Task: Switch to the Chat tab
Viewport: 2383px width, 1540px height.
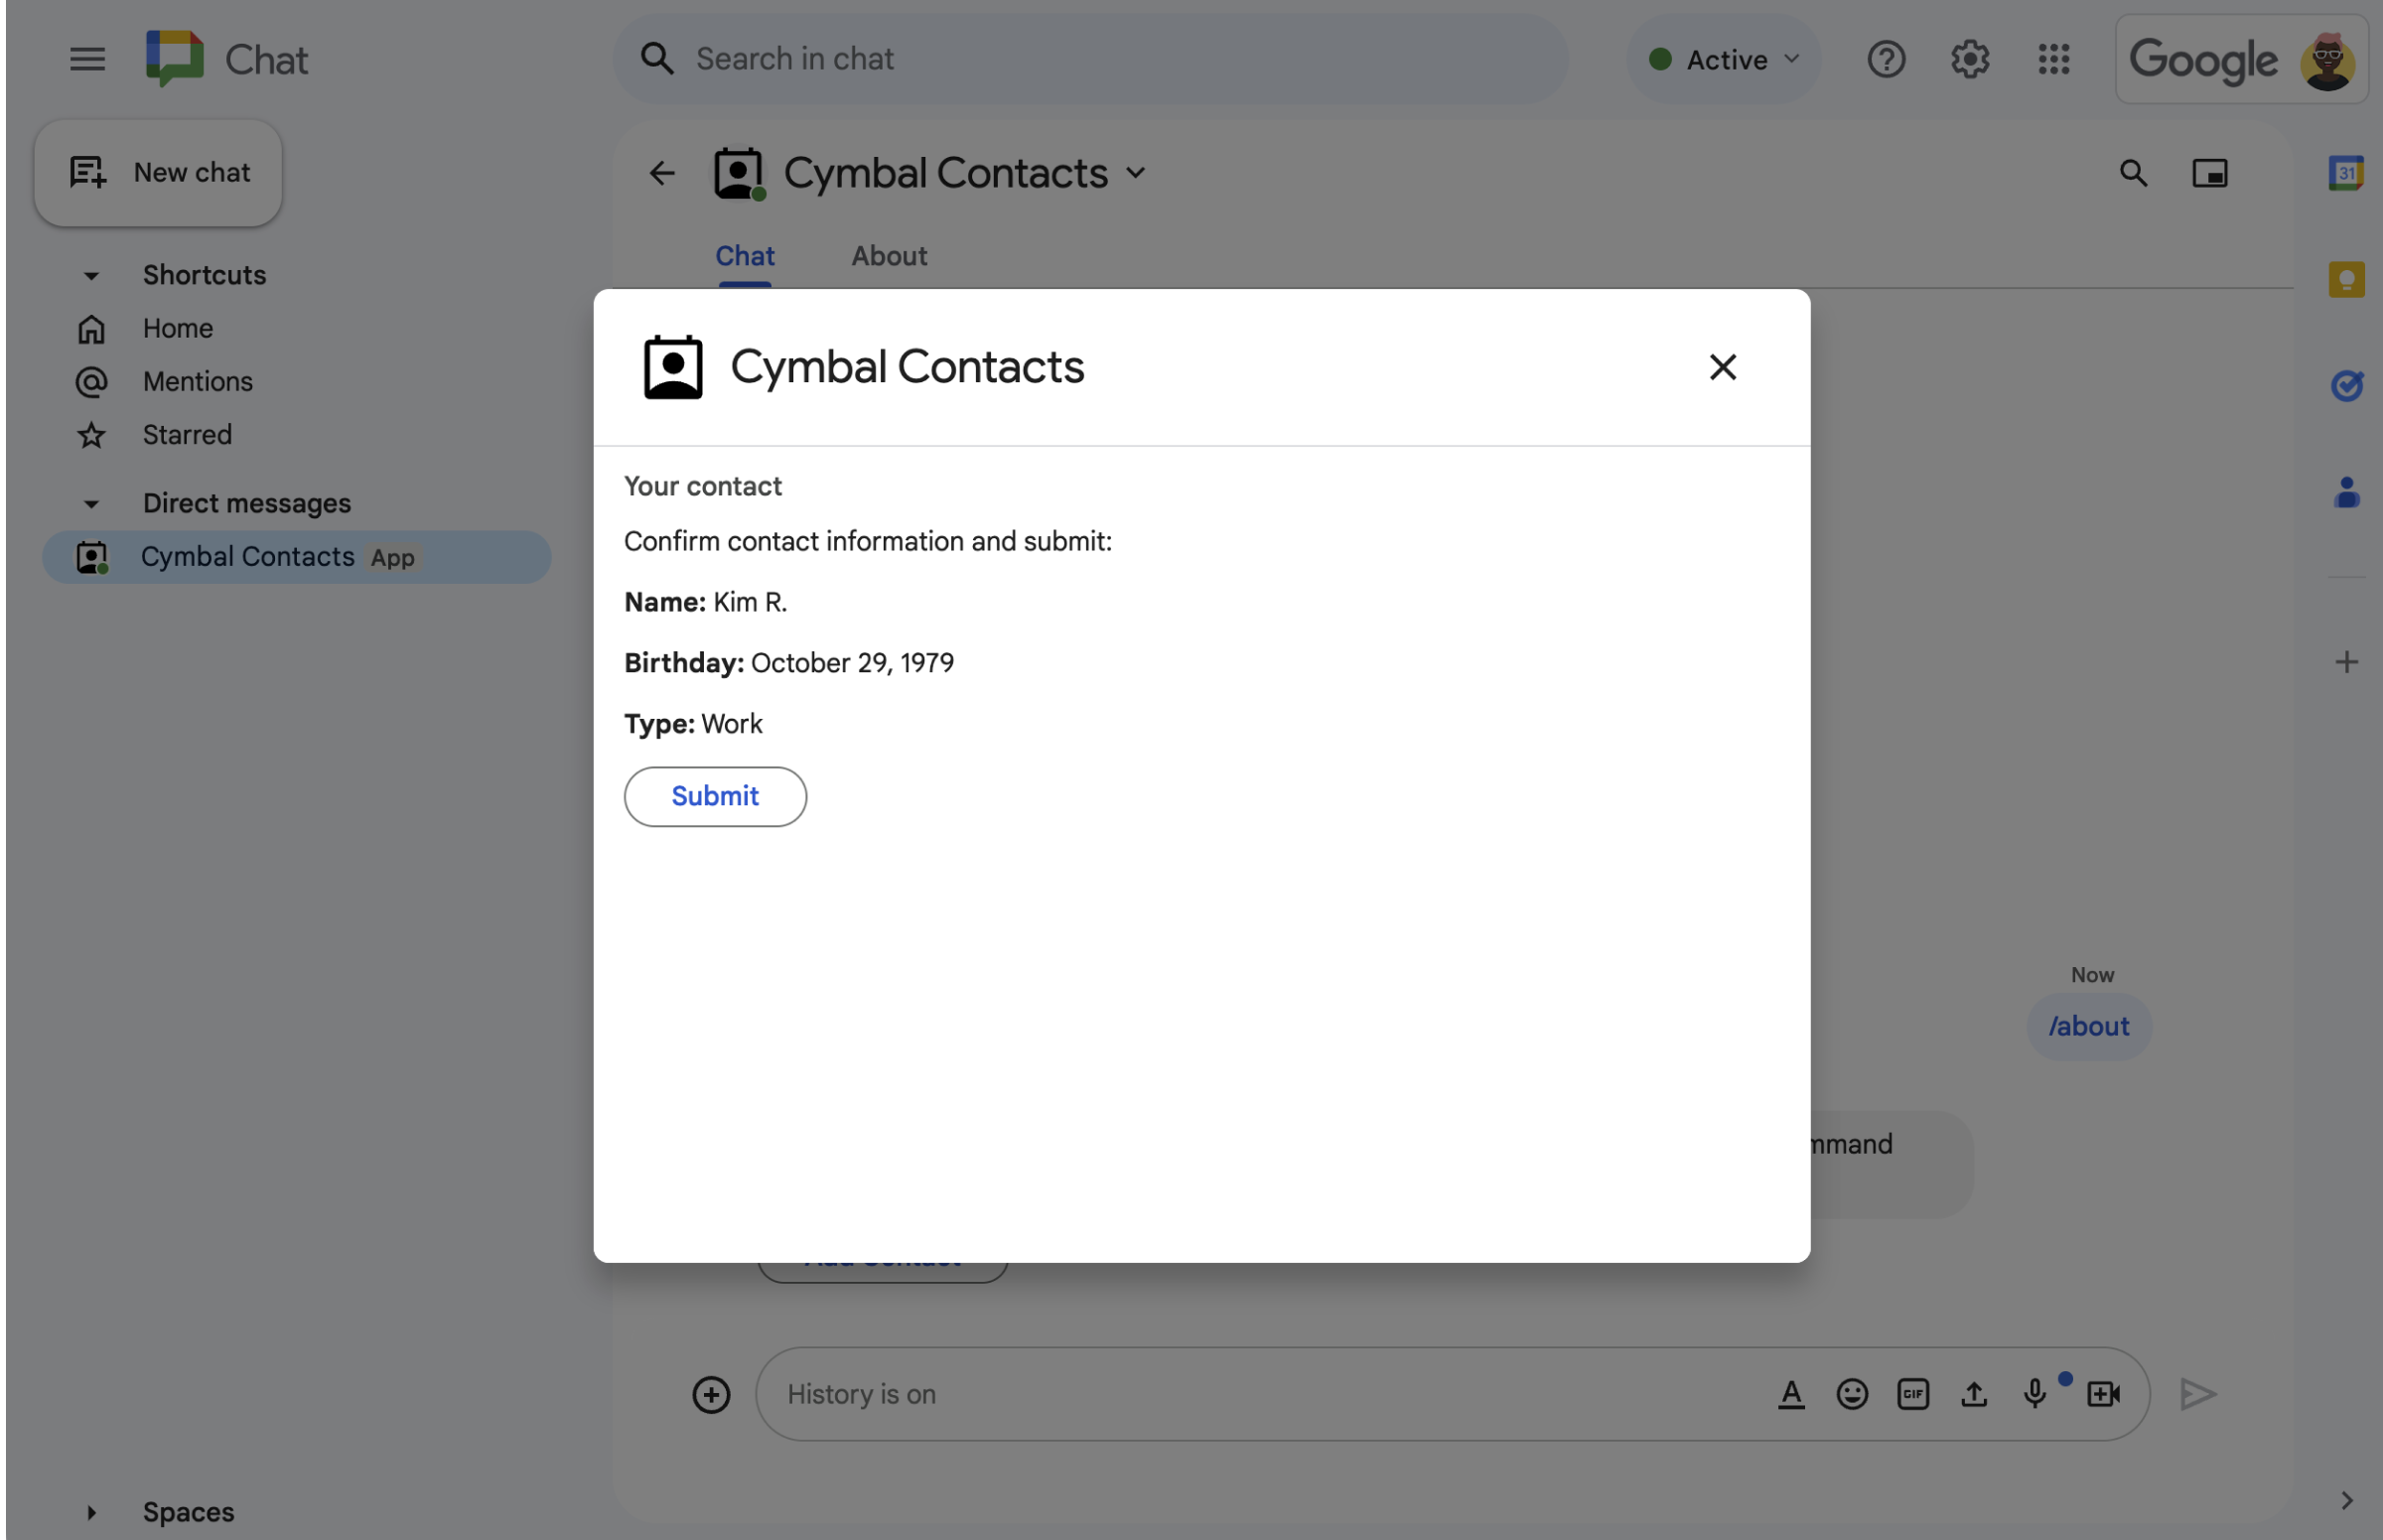Action: [x=744, y=257]
